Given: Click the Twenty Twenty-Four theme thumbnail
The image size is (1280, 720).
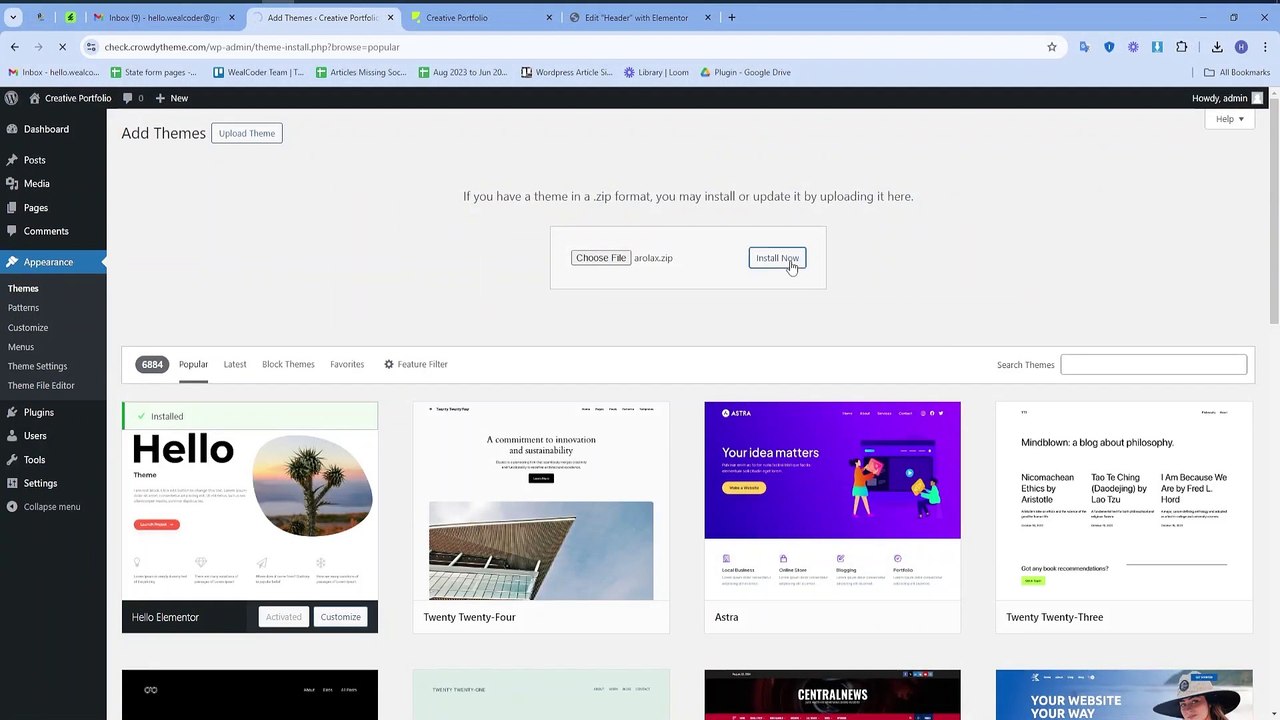Looking at the screenshot, I should [x=541, y=501].
